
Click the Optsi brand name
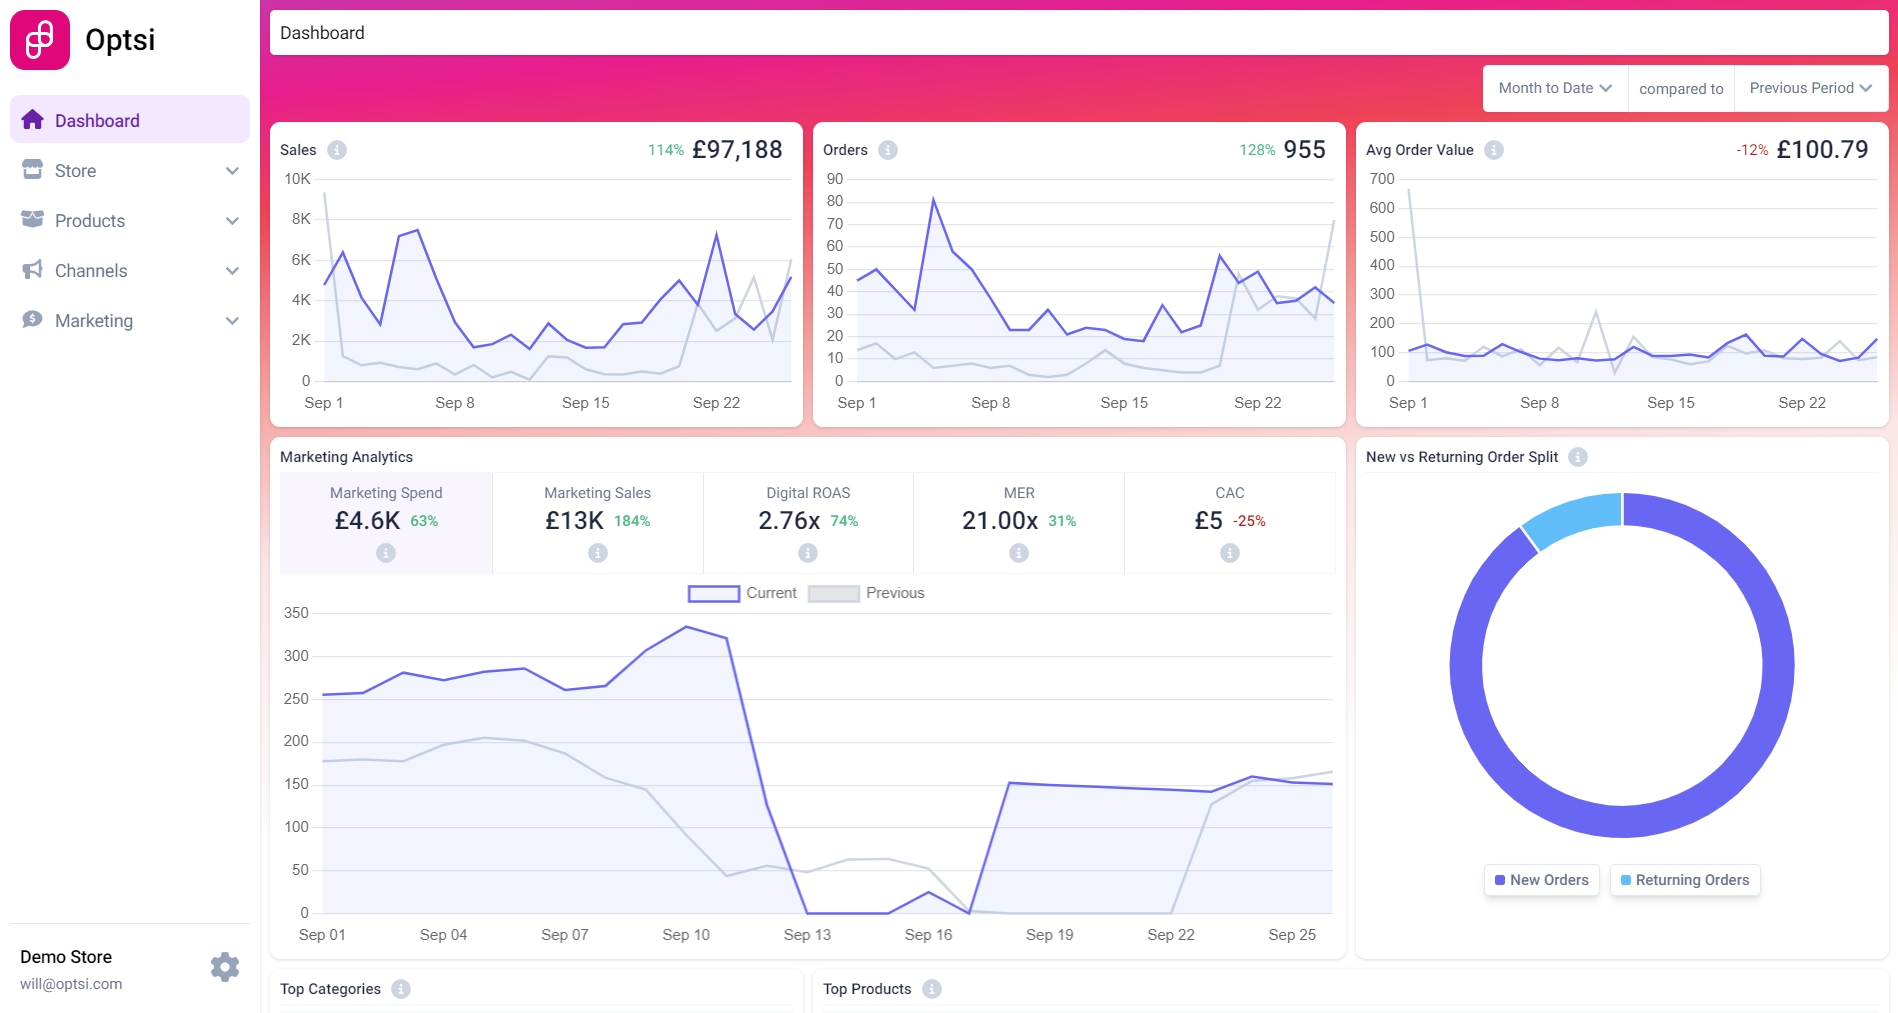coord(120,40)
